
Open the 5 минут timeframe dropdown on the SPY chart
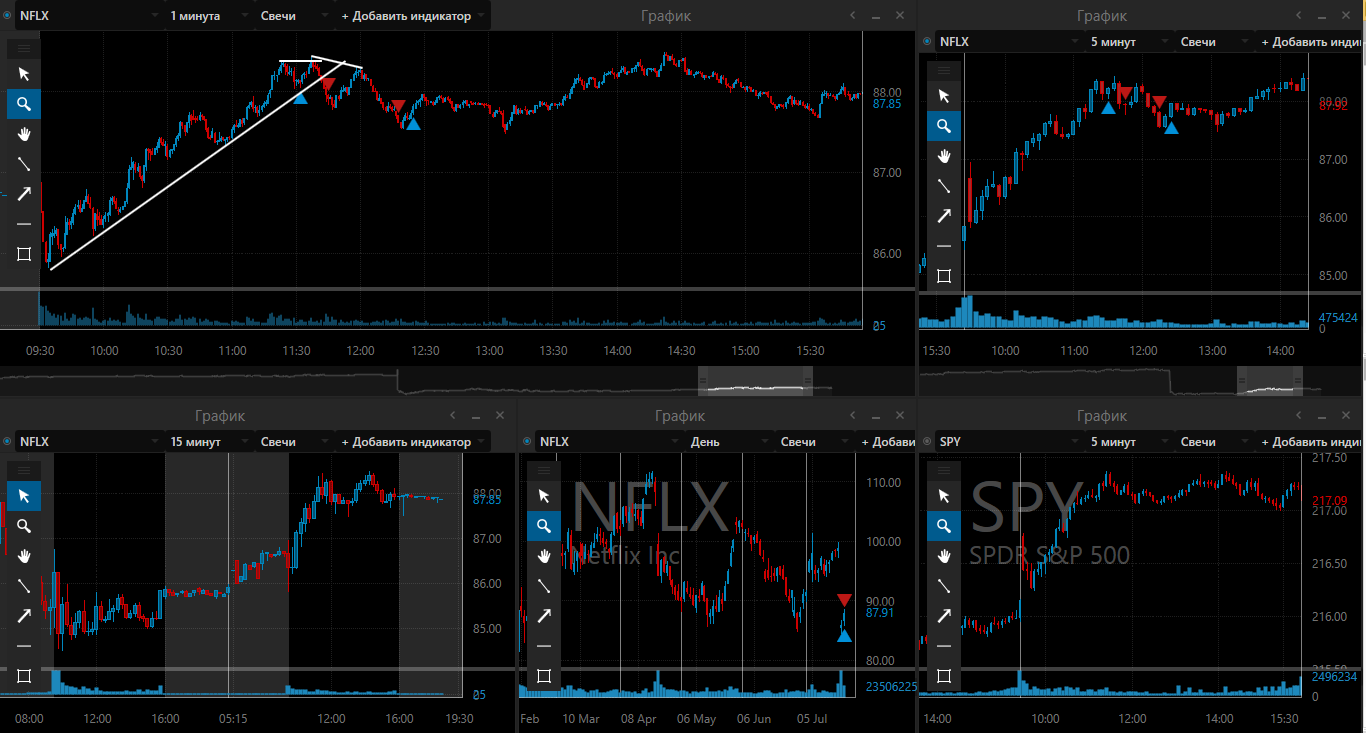coord(1128,441)
